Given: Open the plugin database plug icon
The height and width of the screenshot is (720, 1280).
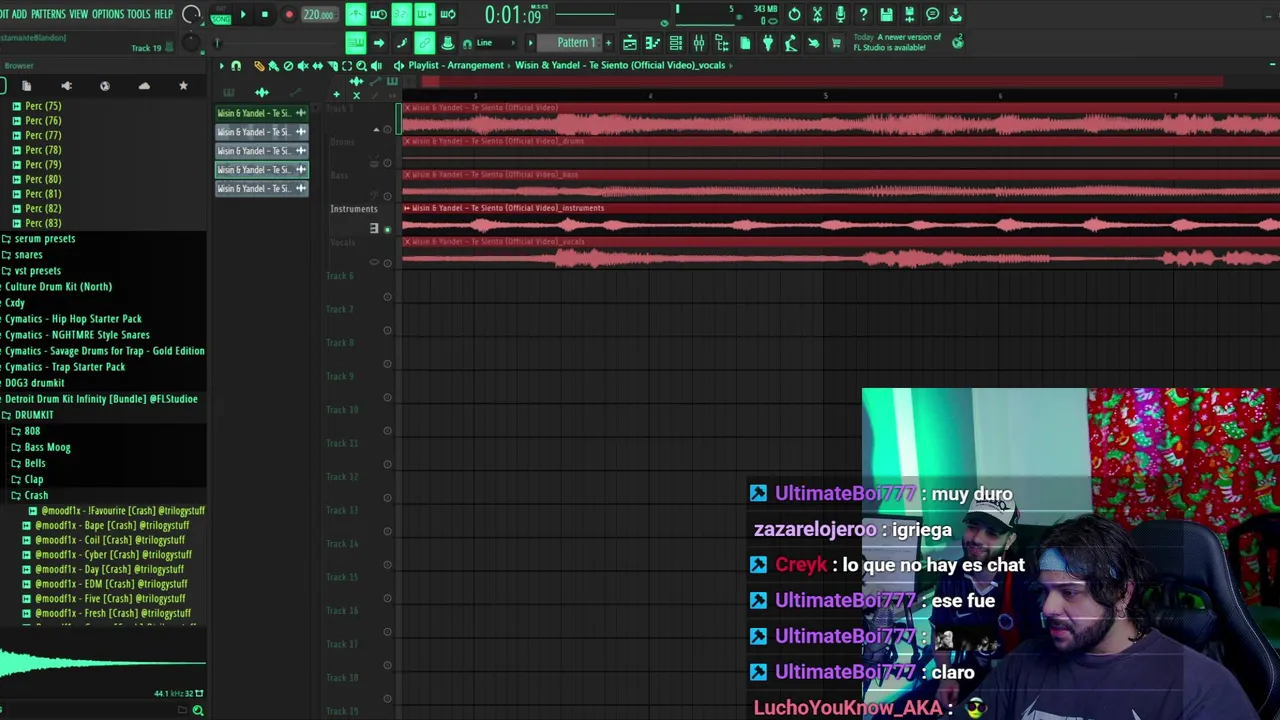Looking at the screenshot, I should [767, 43].
